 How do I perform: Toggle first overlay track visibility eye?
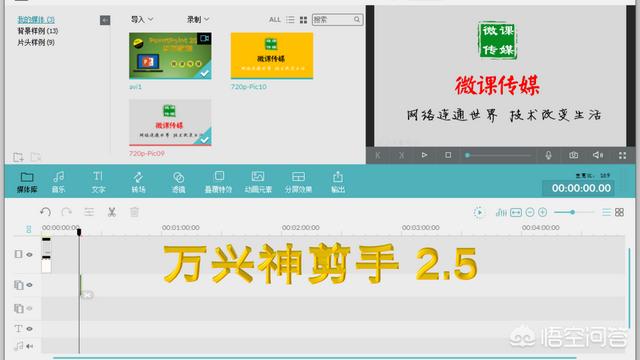[29, 285]
